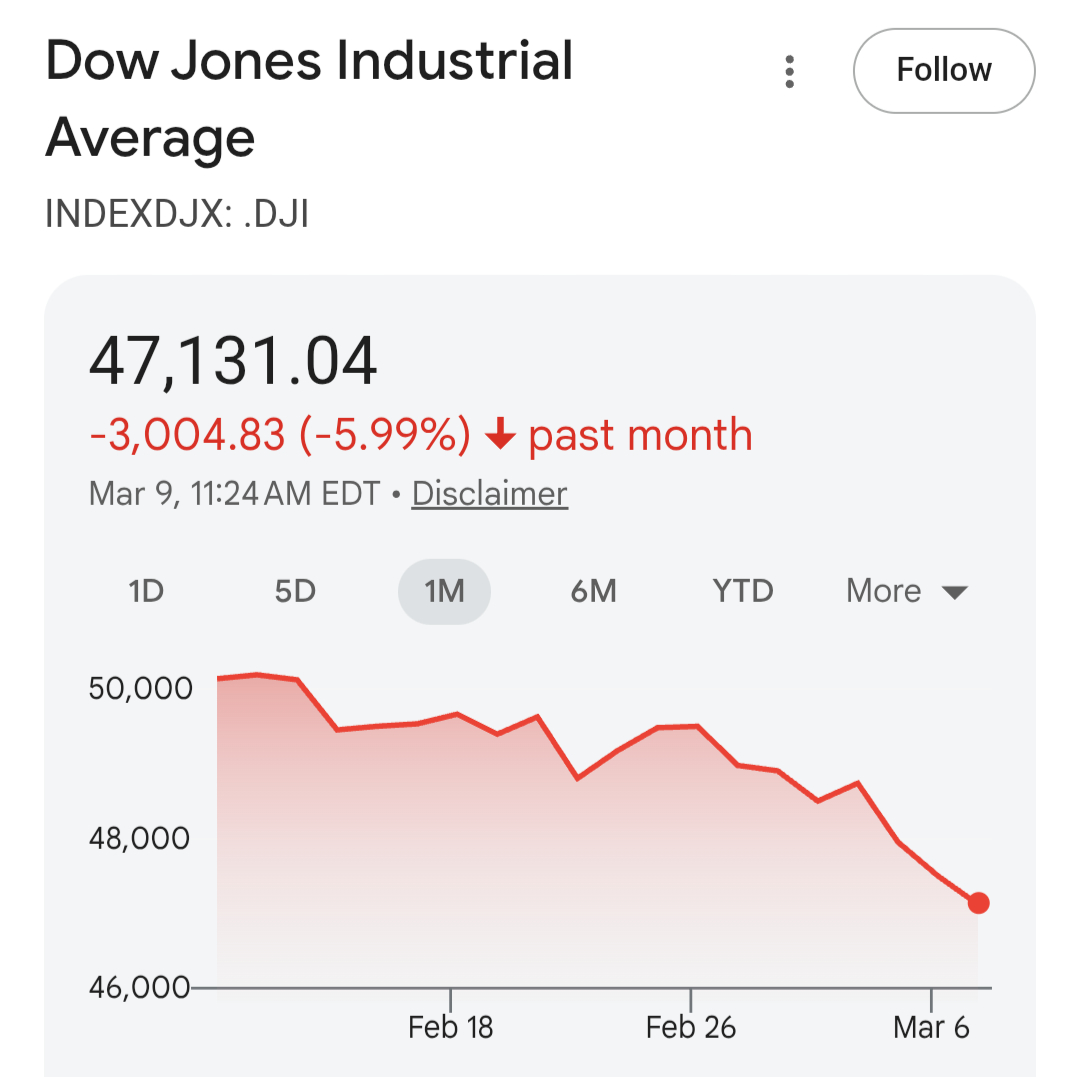Click the red down arrow icon
The width and height of the screenshot is (1080, 1077).
tap(499, 436)
